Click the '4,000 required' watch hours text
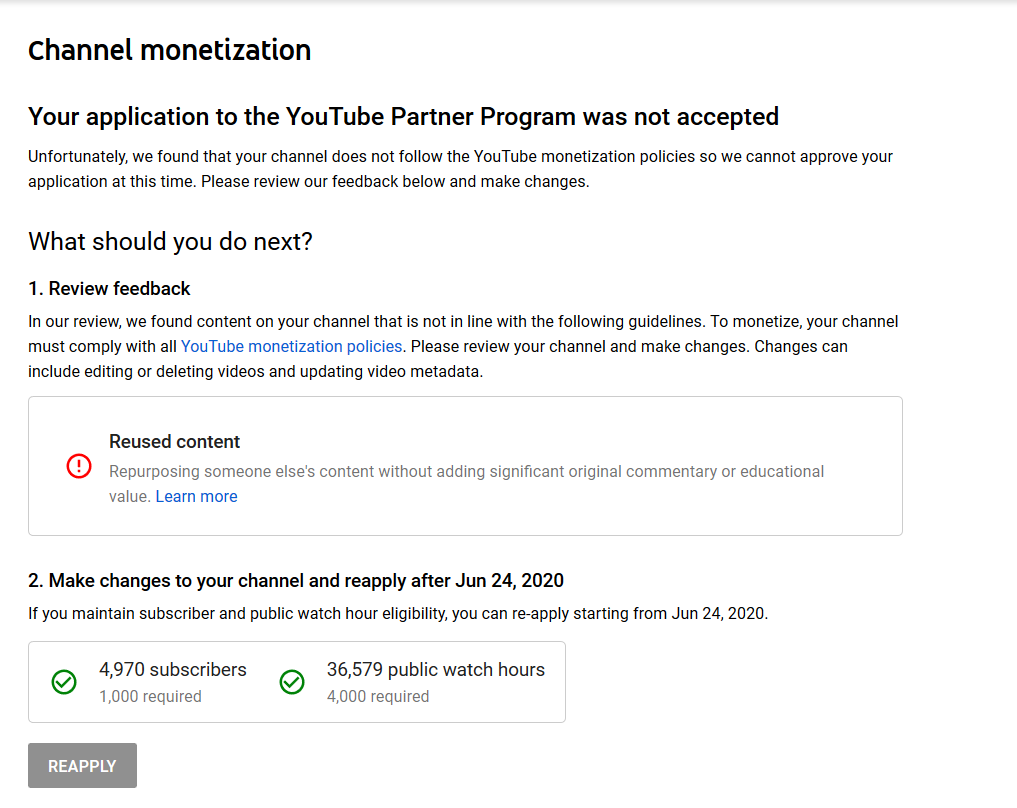This screenshot has height=808, width=1017. (378, 696)
